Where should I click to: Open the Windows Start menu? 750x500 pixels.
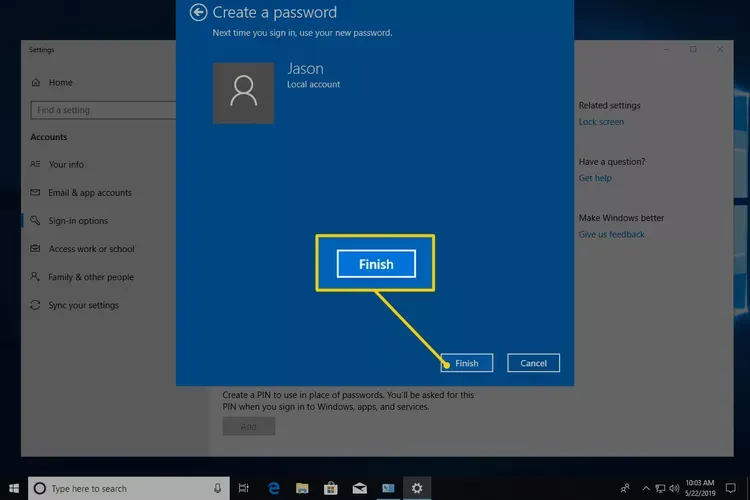(x=13, y=488)
